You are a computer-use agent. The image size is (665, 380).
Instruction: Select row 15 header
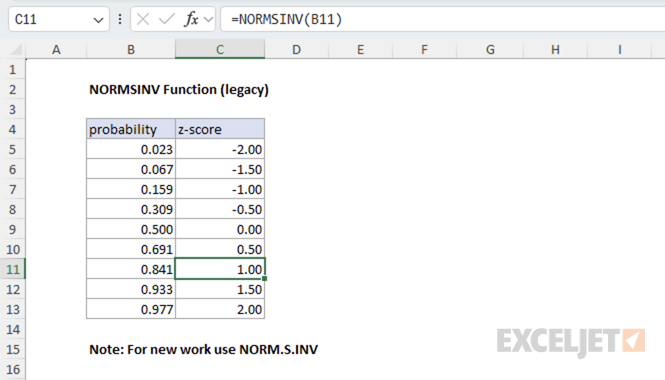[x=13, y=349]
